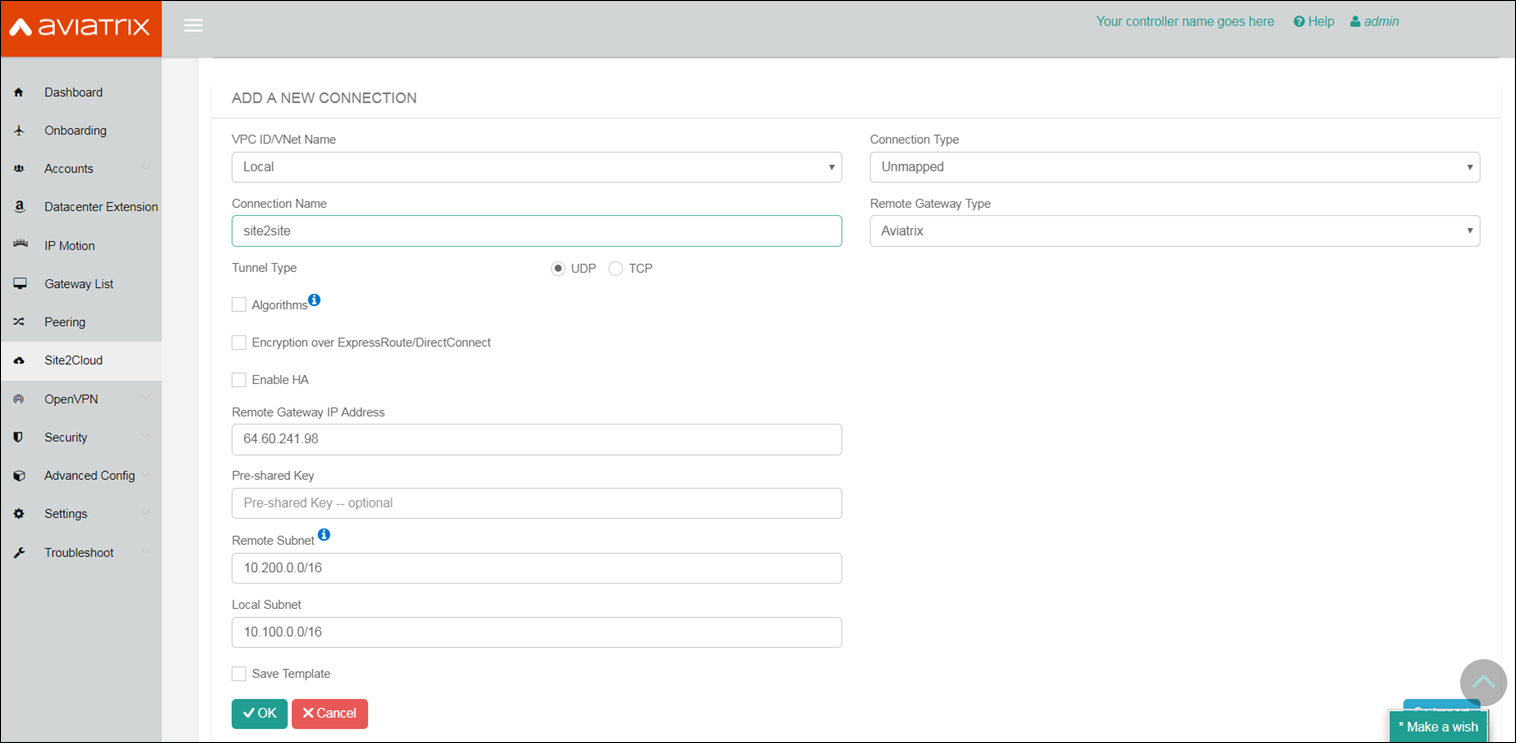Click the Aviatrix logo

(x=80, y=28)
